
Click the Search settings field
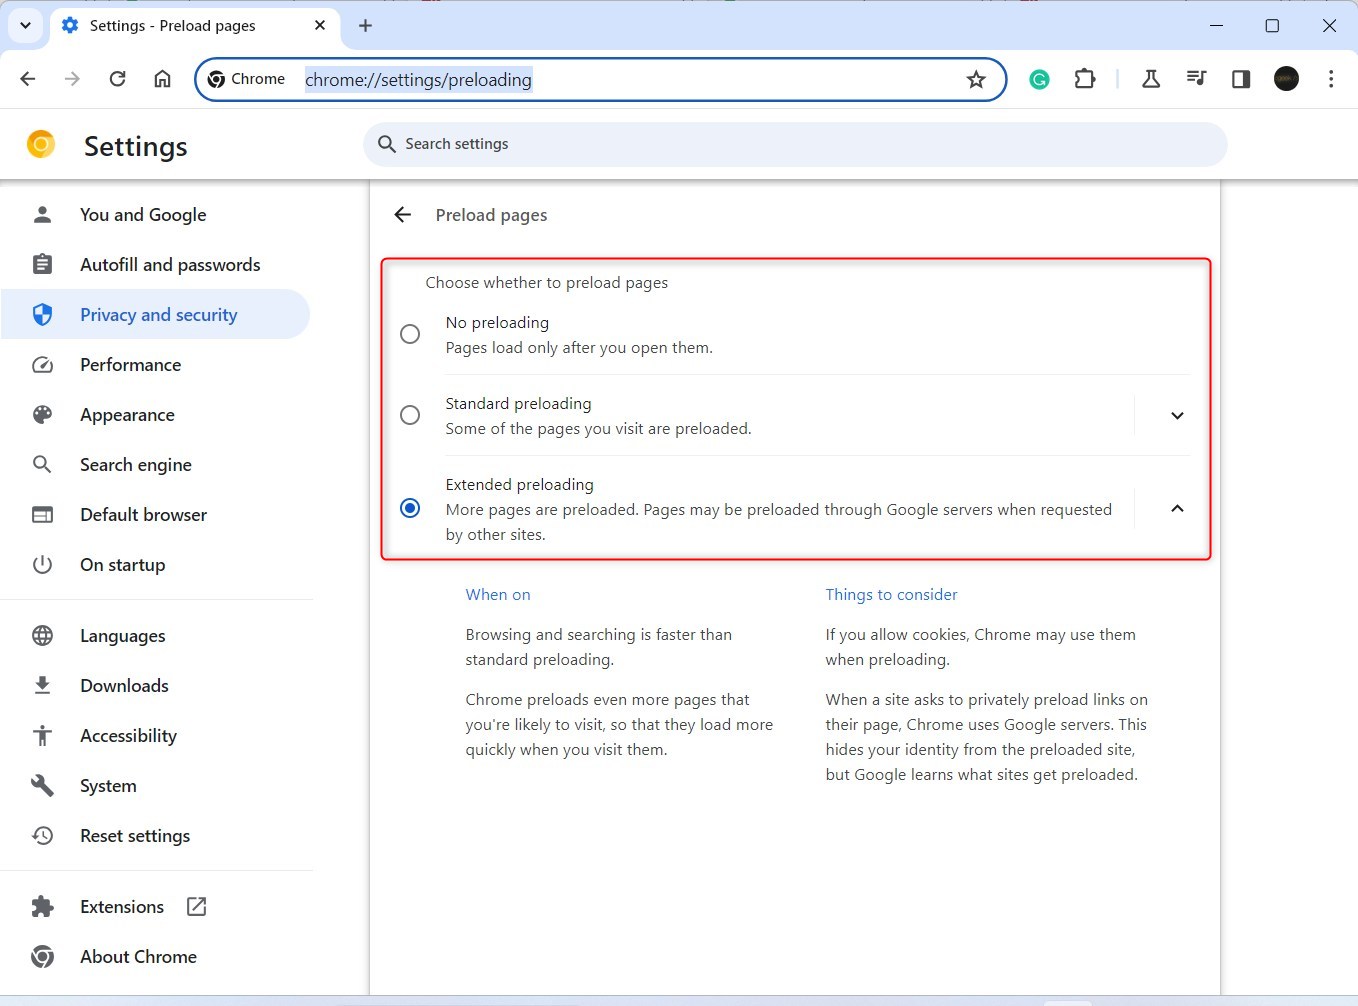coord(795,144)
